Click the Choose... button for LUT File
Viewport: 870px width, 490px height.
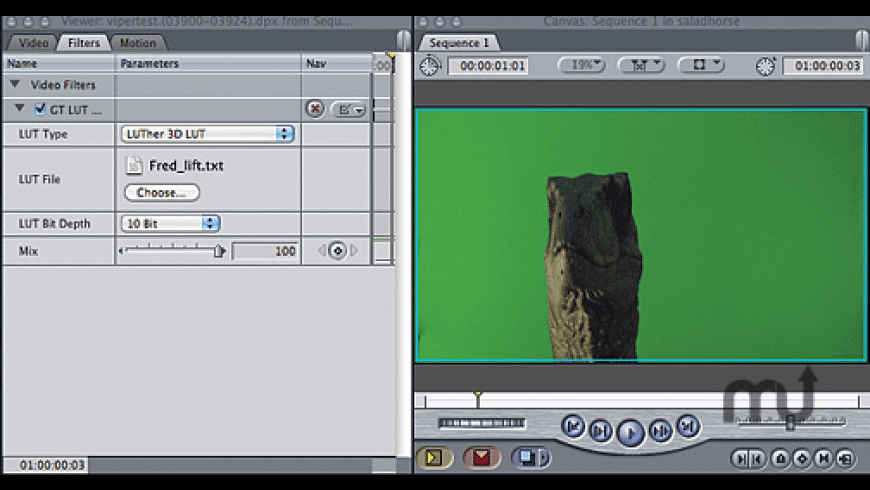pos(161,193)
